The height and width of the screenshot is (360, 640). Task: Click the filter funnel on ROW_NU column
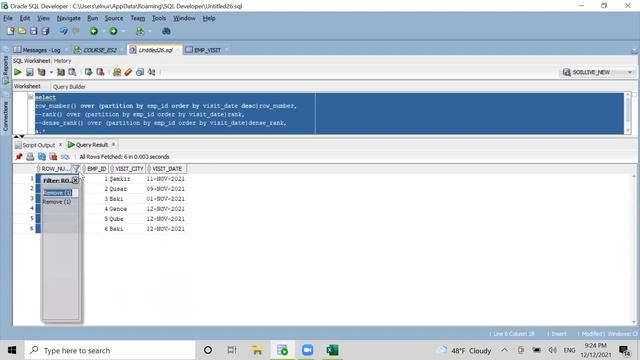pos(76,169)
